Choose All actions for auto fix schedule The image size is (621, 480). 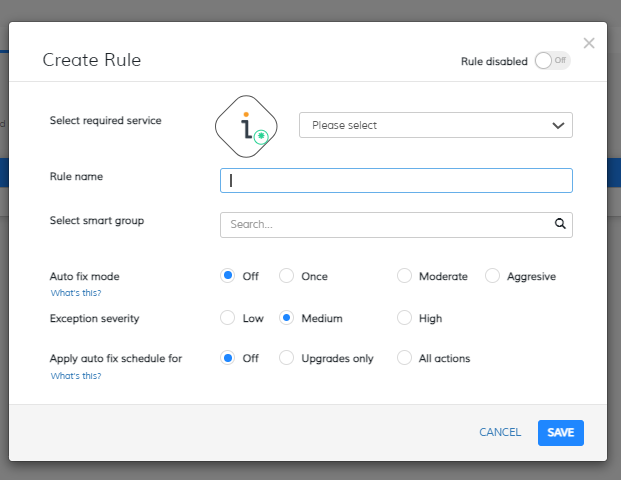pyautogui.click(x=404, y=358)
